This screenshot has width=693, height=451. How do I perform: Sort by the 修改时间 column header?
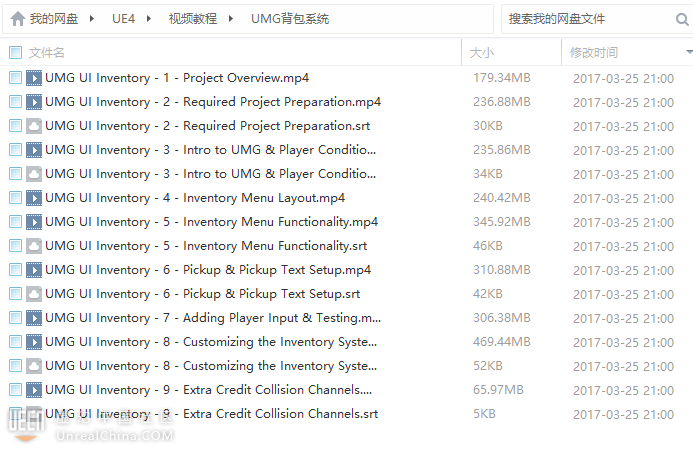[x=594, y=53]
